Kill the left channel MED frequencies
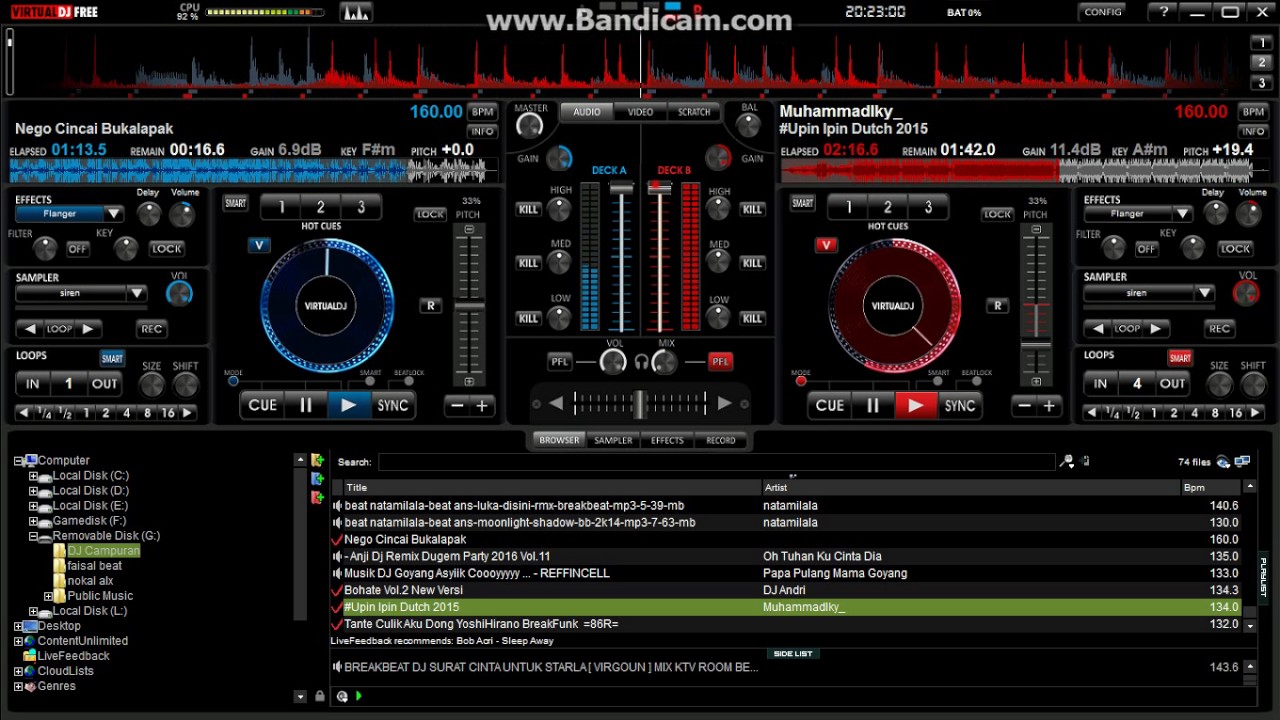Screen dimensions: 1280x720 pyautogui.click(x=528, y=262)
